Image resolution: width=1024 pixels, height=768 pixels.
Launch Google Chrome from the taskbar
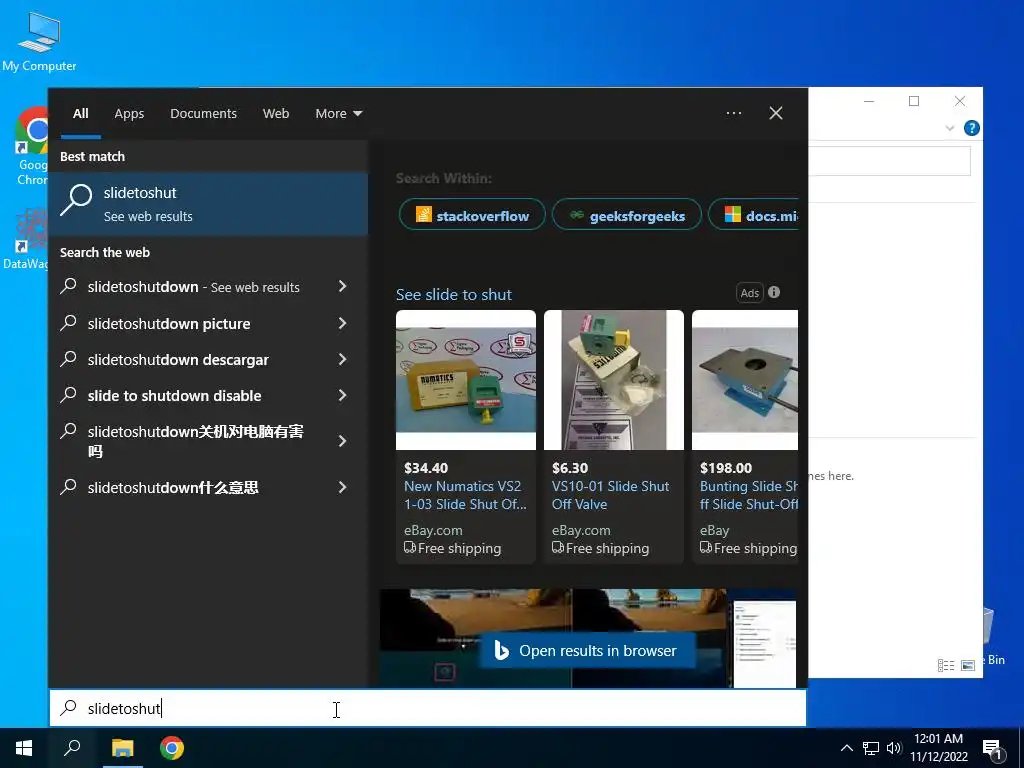point(172,748)
